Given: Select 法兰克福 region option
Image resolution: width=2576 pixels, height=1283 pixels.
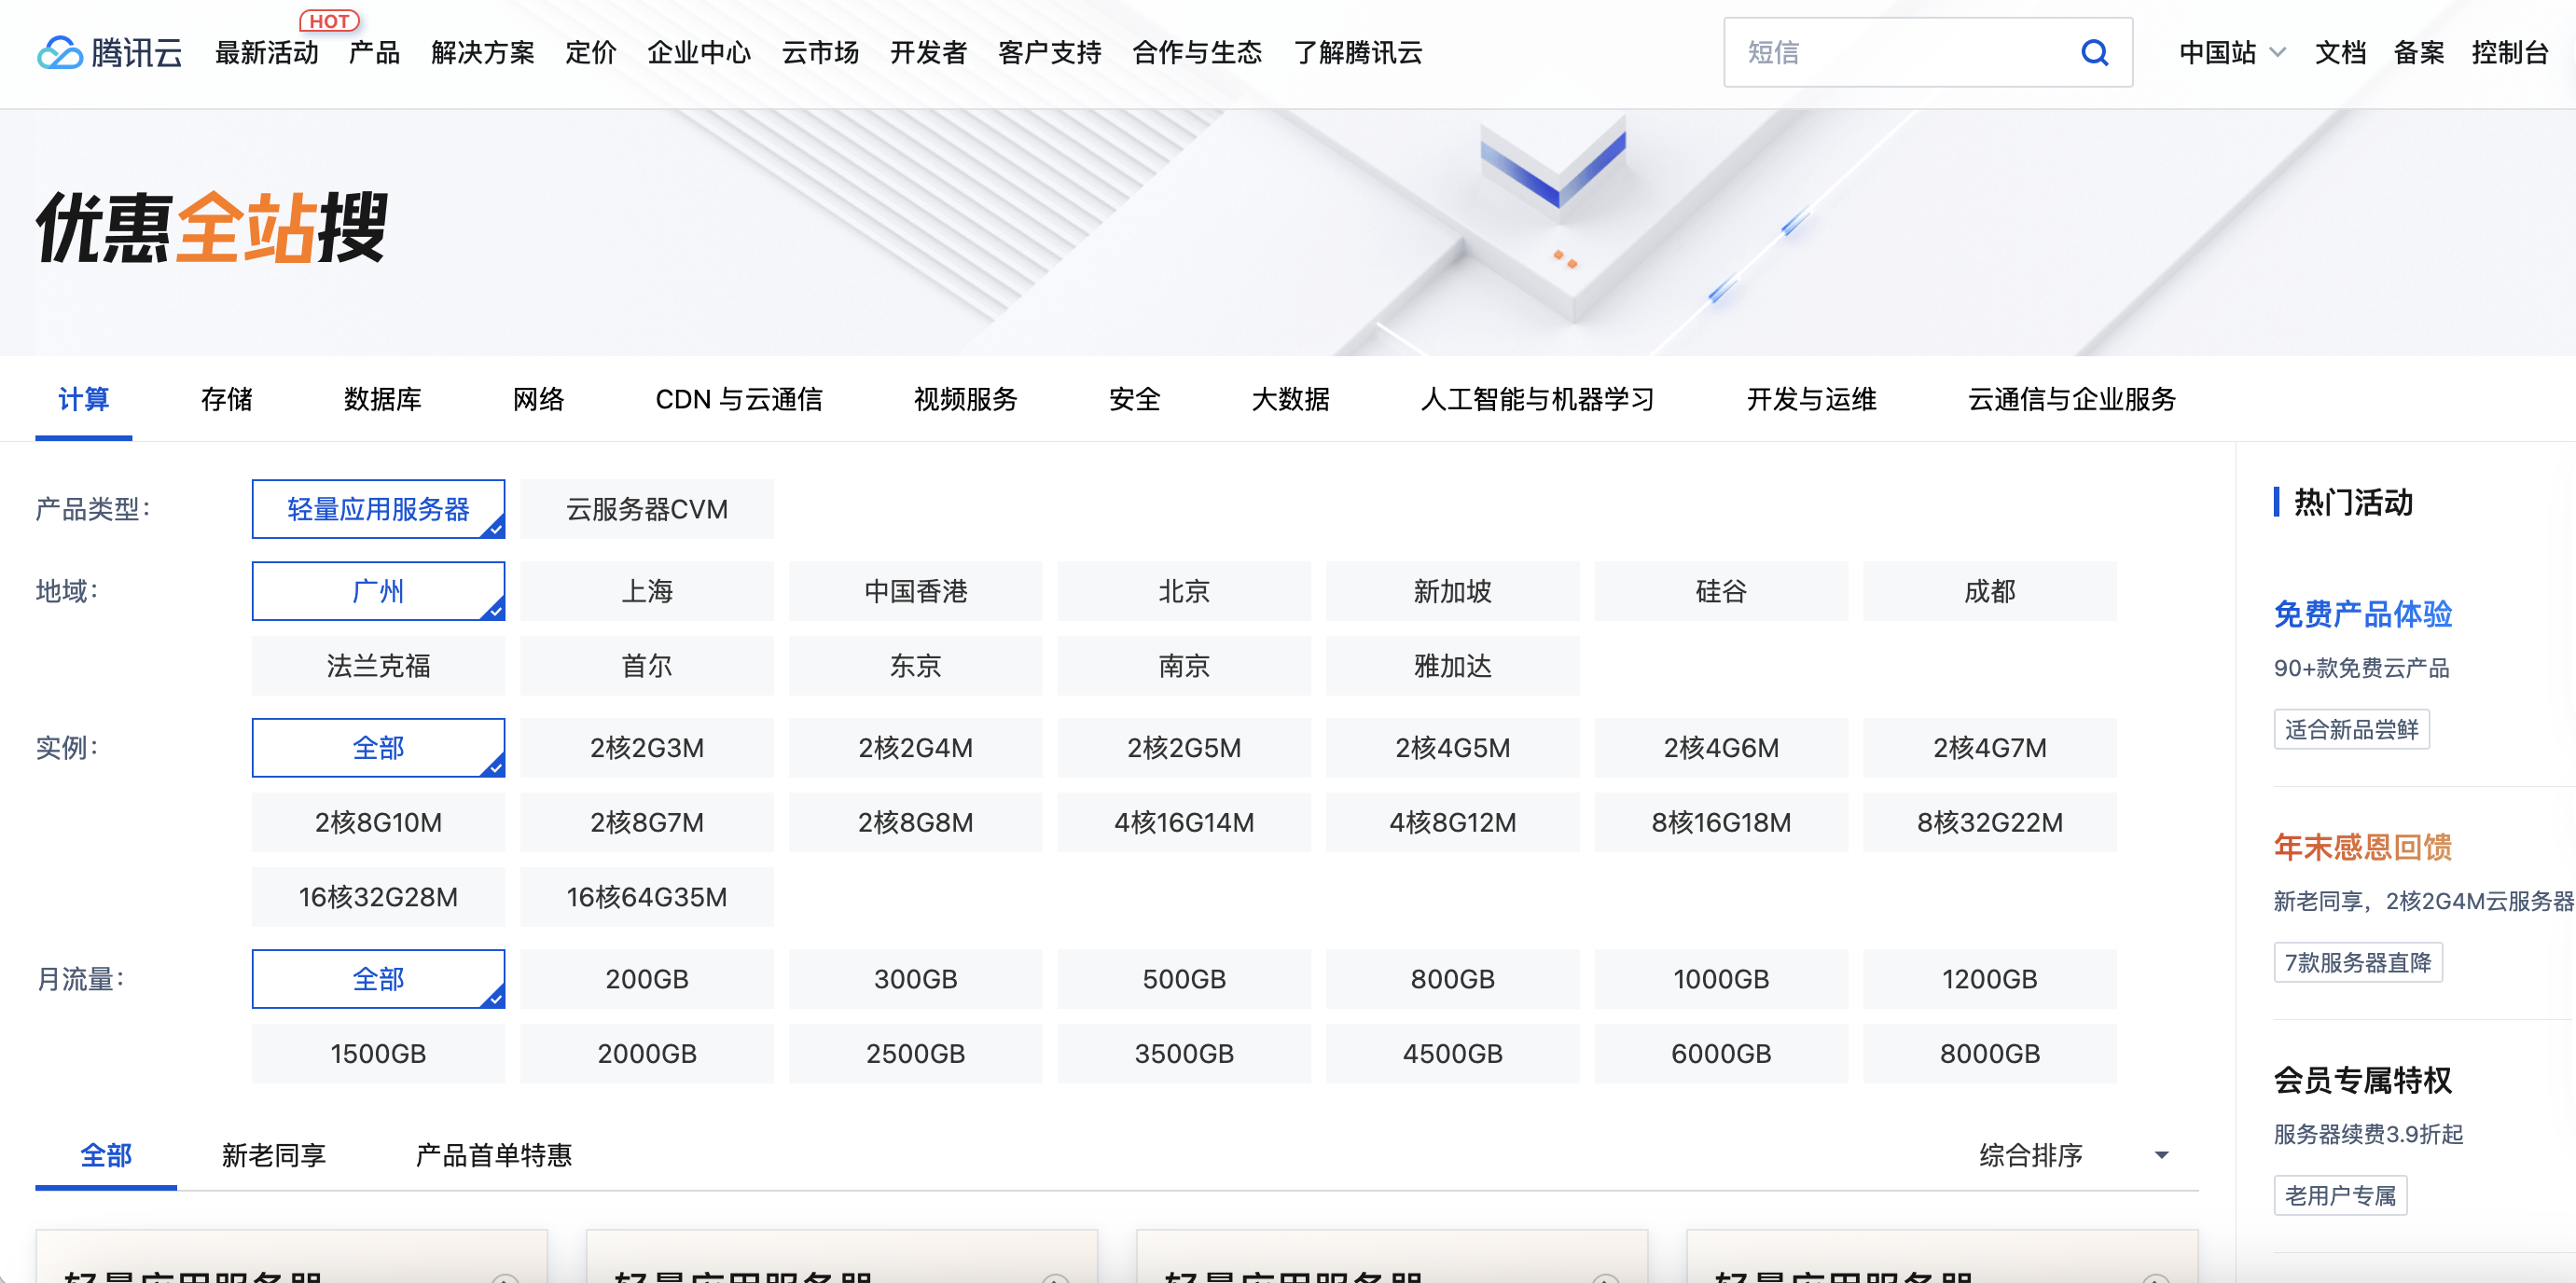Looking at the screenshot, I should pyautogui.click(x=378, y=666).
